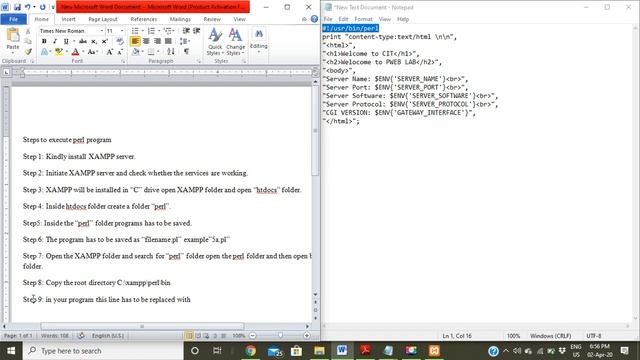Switch to the Page Layout tab
This screenshot has width=640, height=360.
[103, 19]
